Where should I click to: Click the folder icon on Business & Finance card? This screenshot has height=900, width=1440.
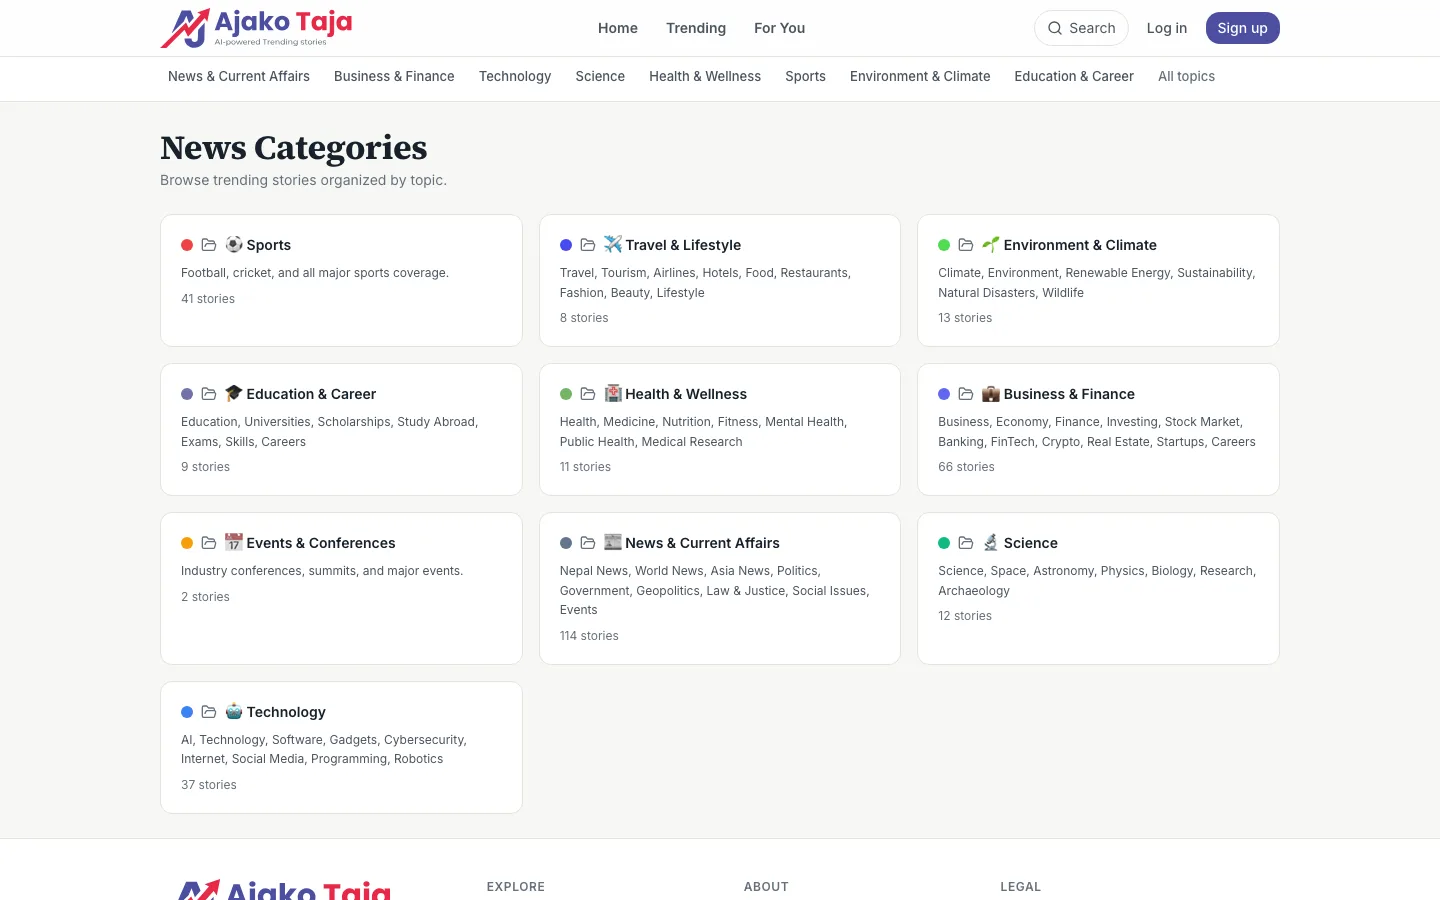(966, 394)
